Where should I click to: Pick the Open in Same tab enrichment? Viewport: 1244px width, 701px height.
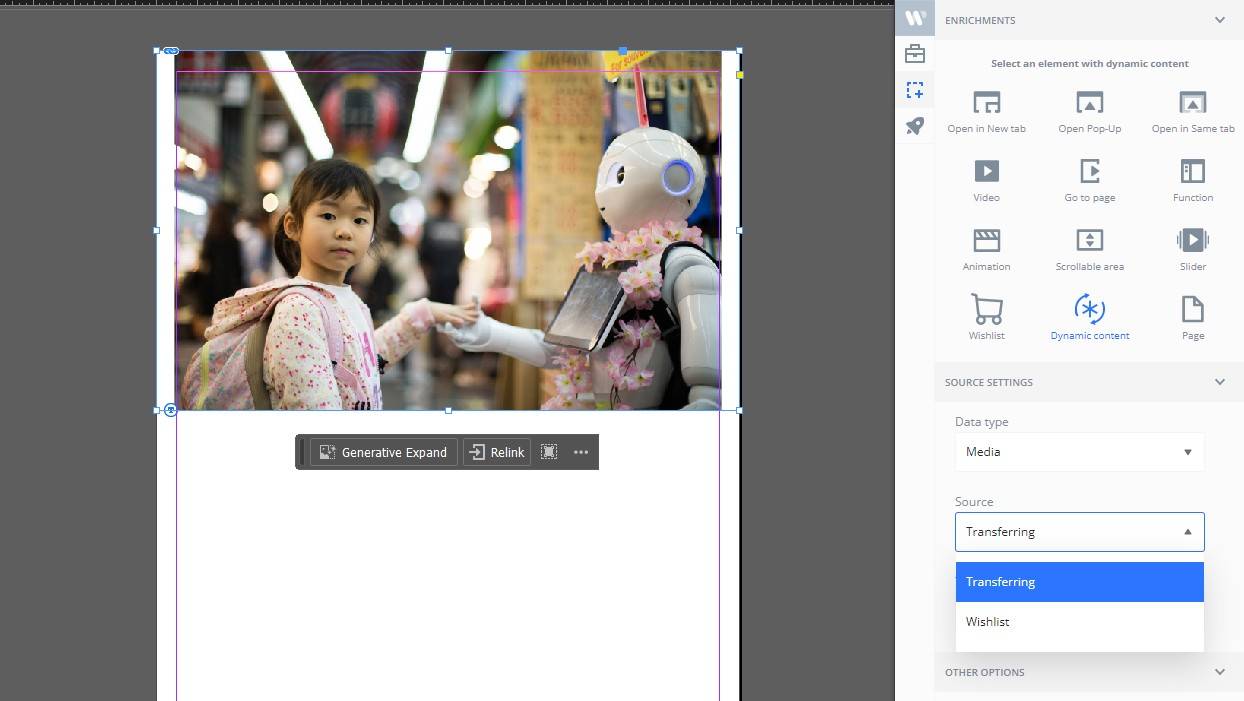tap(1192, 111)
